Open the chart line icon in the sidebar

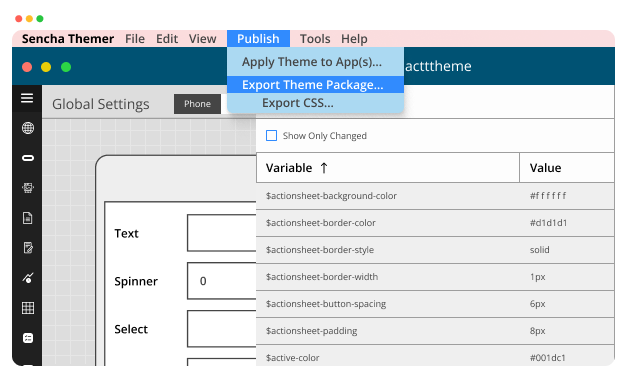tap(28, 278)
